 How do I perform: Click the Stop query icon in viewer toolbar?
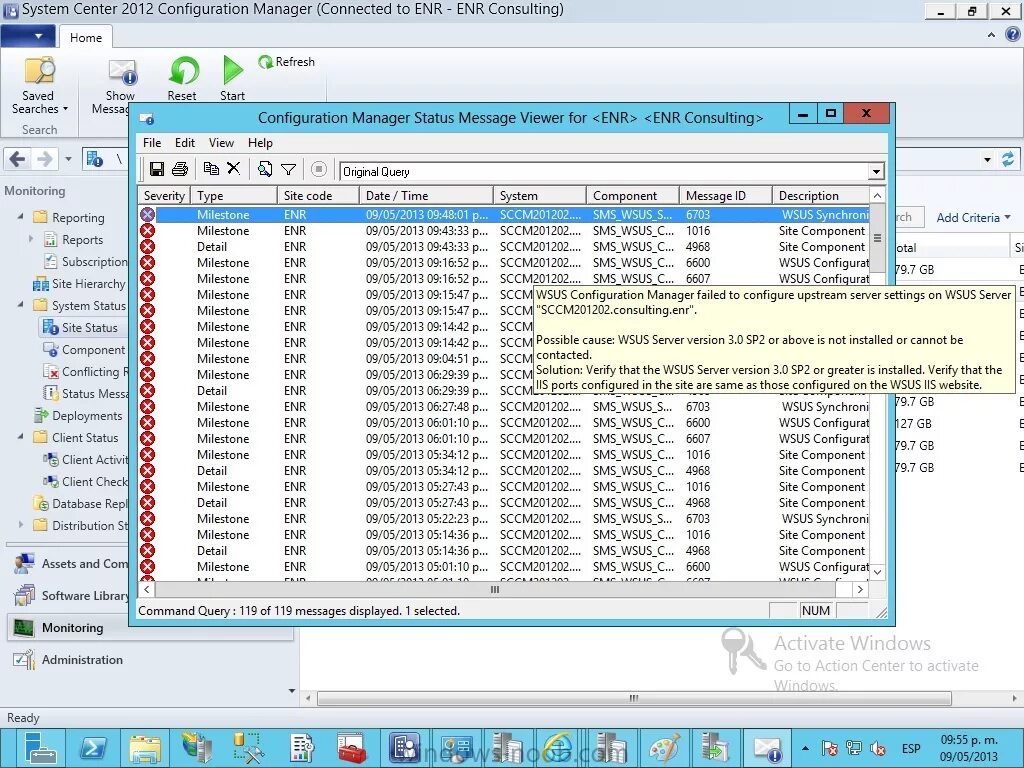pos(319,169)
